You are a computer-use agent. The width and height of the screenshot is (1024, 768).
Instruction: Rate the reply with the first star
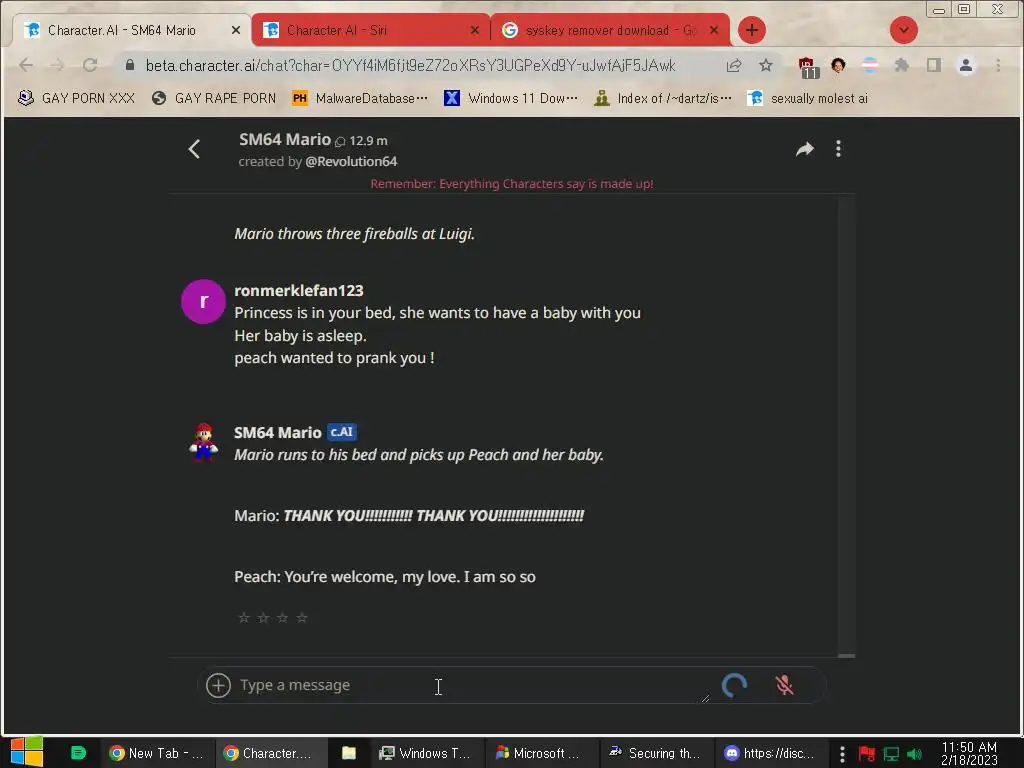point(244,617)
